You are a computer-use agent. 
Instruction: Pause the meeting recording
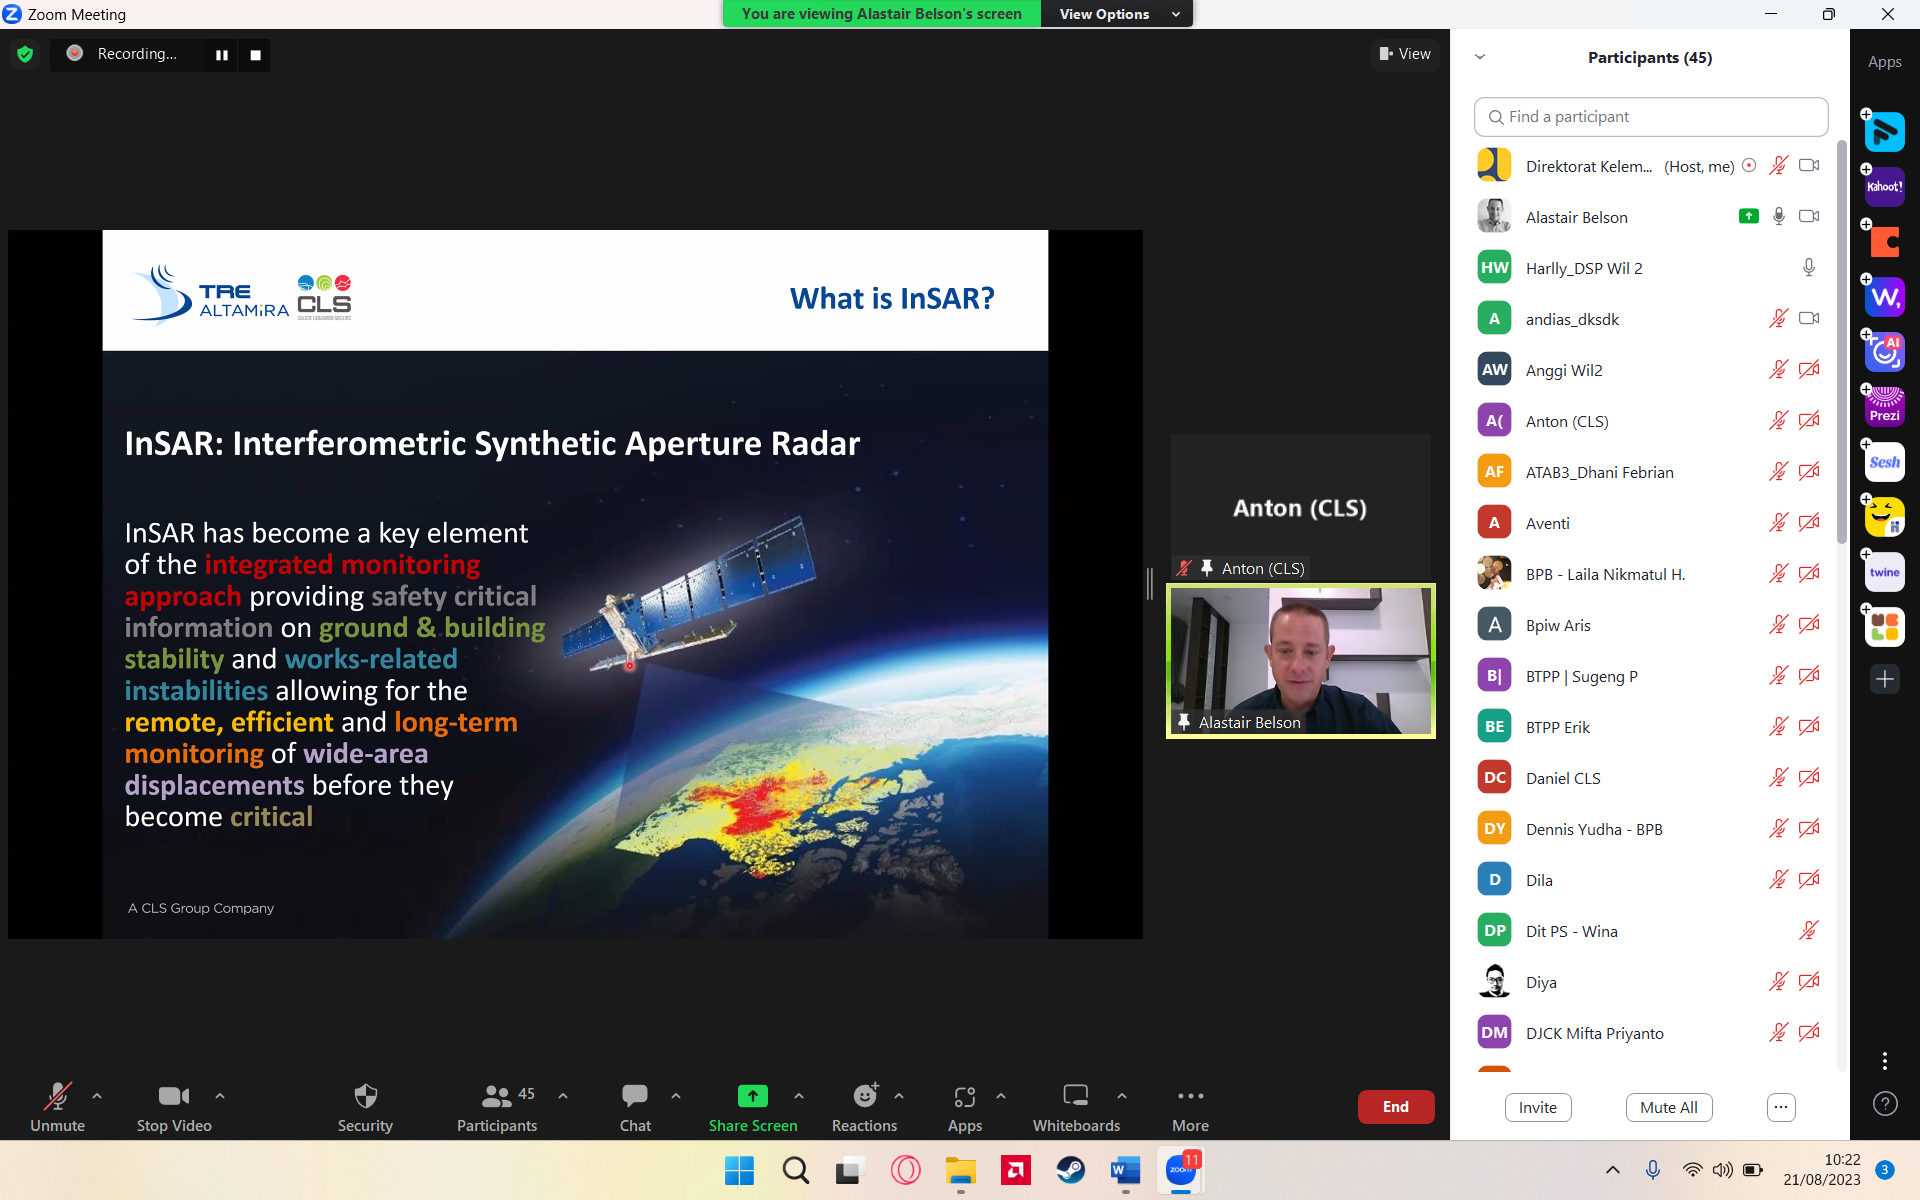pos(222,55)
